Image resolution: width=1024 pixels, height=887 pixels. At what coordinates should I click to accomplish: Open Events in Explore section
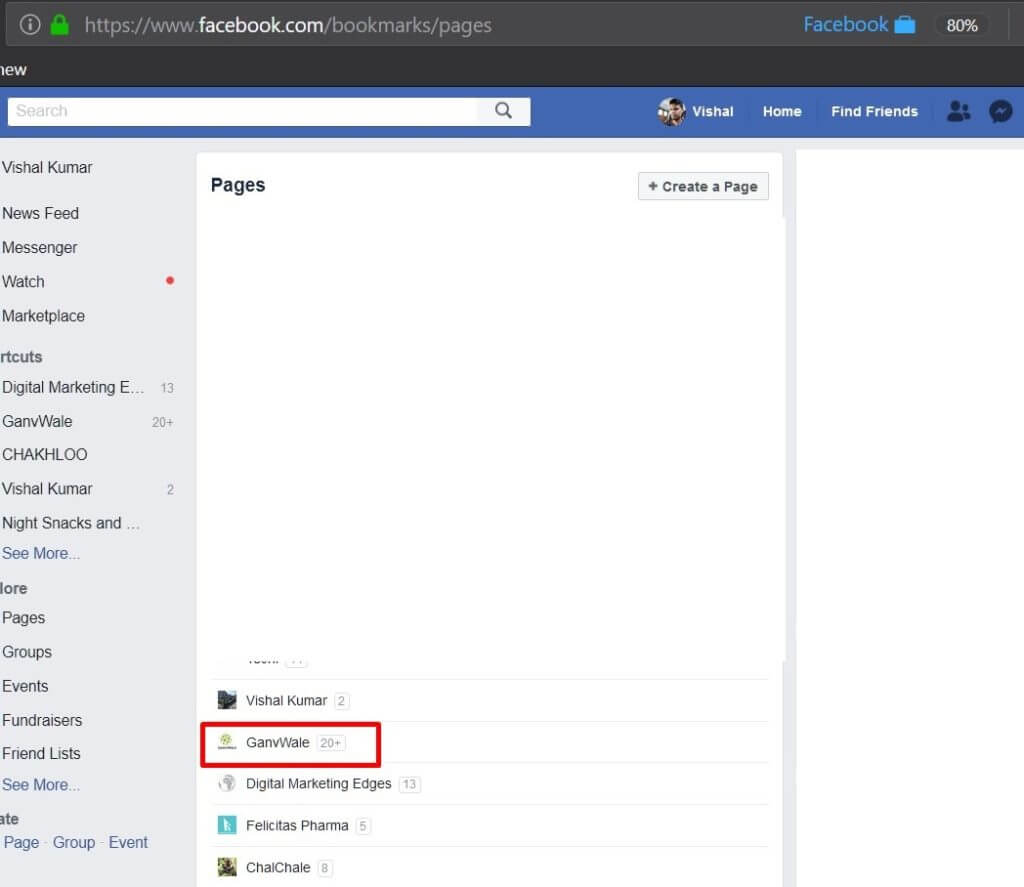[25, 686]
